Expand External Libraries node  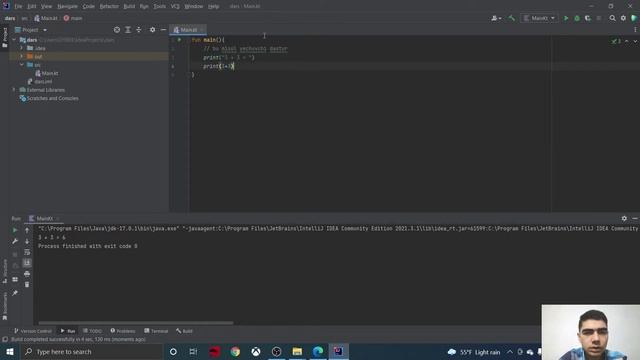click(14, 90)
